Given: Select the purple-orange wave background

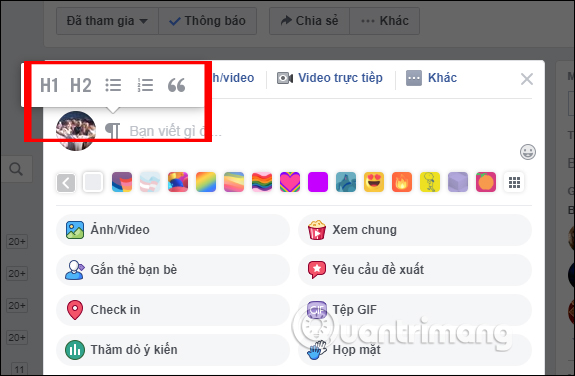Looking at the screenshot, I should tap(122, 182).
